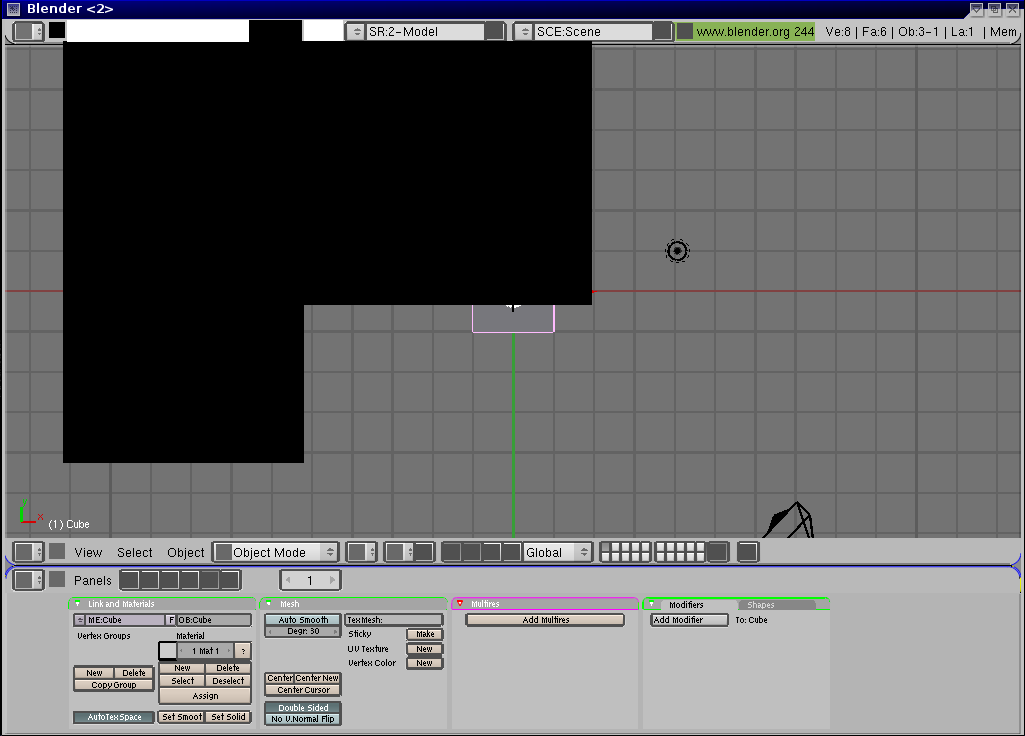Open the Select menu
1025x736 pixels.
135,552
